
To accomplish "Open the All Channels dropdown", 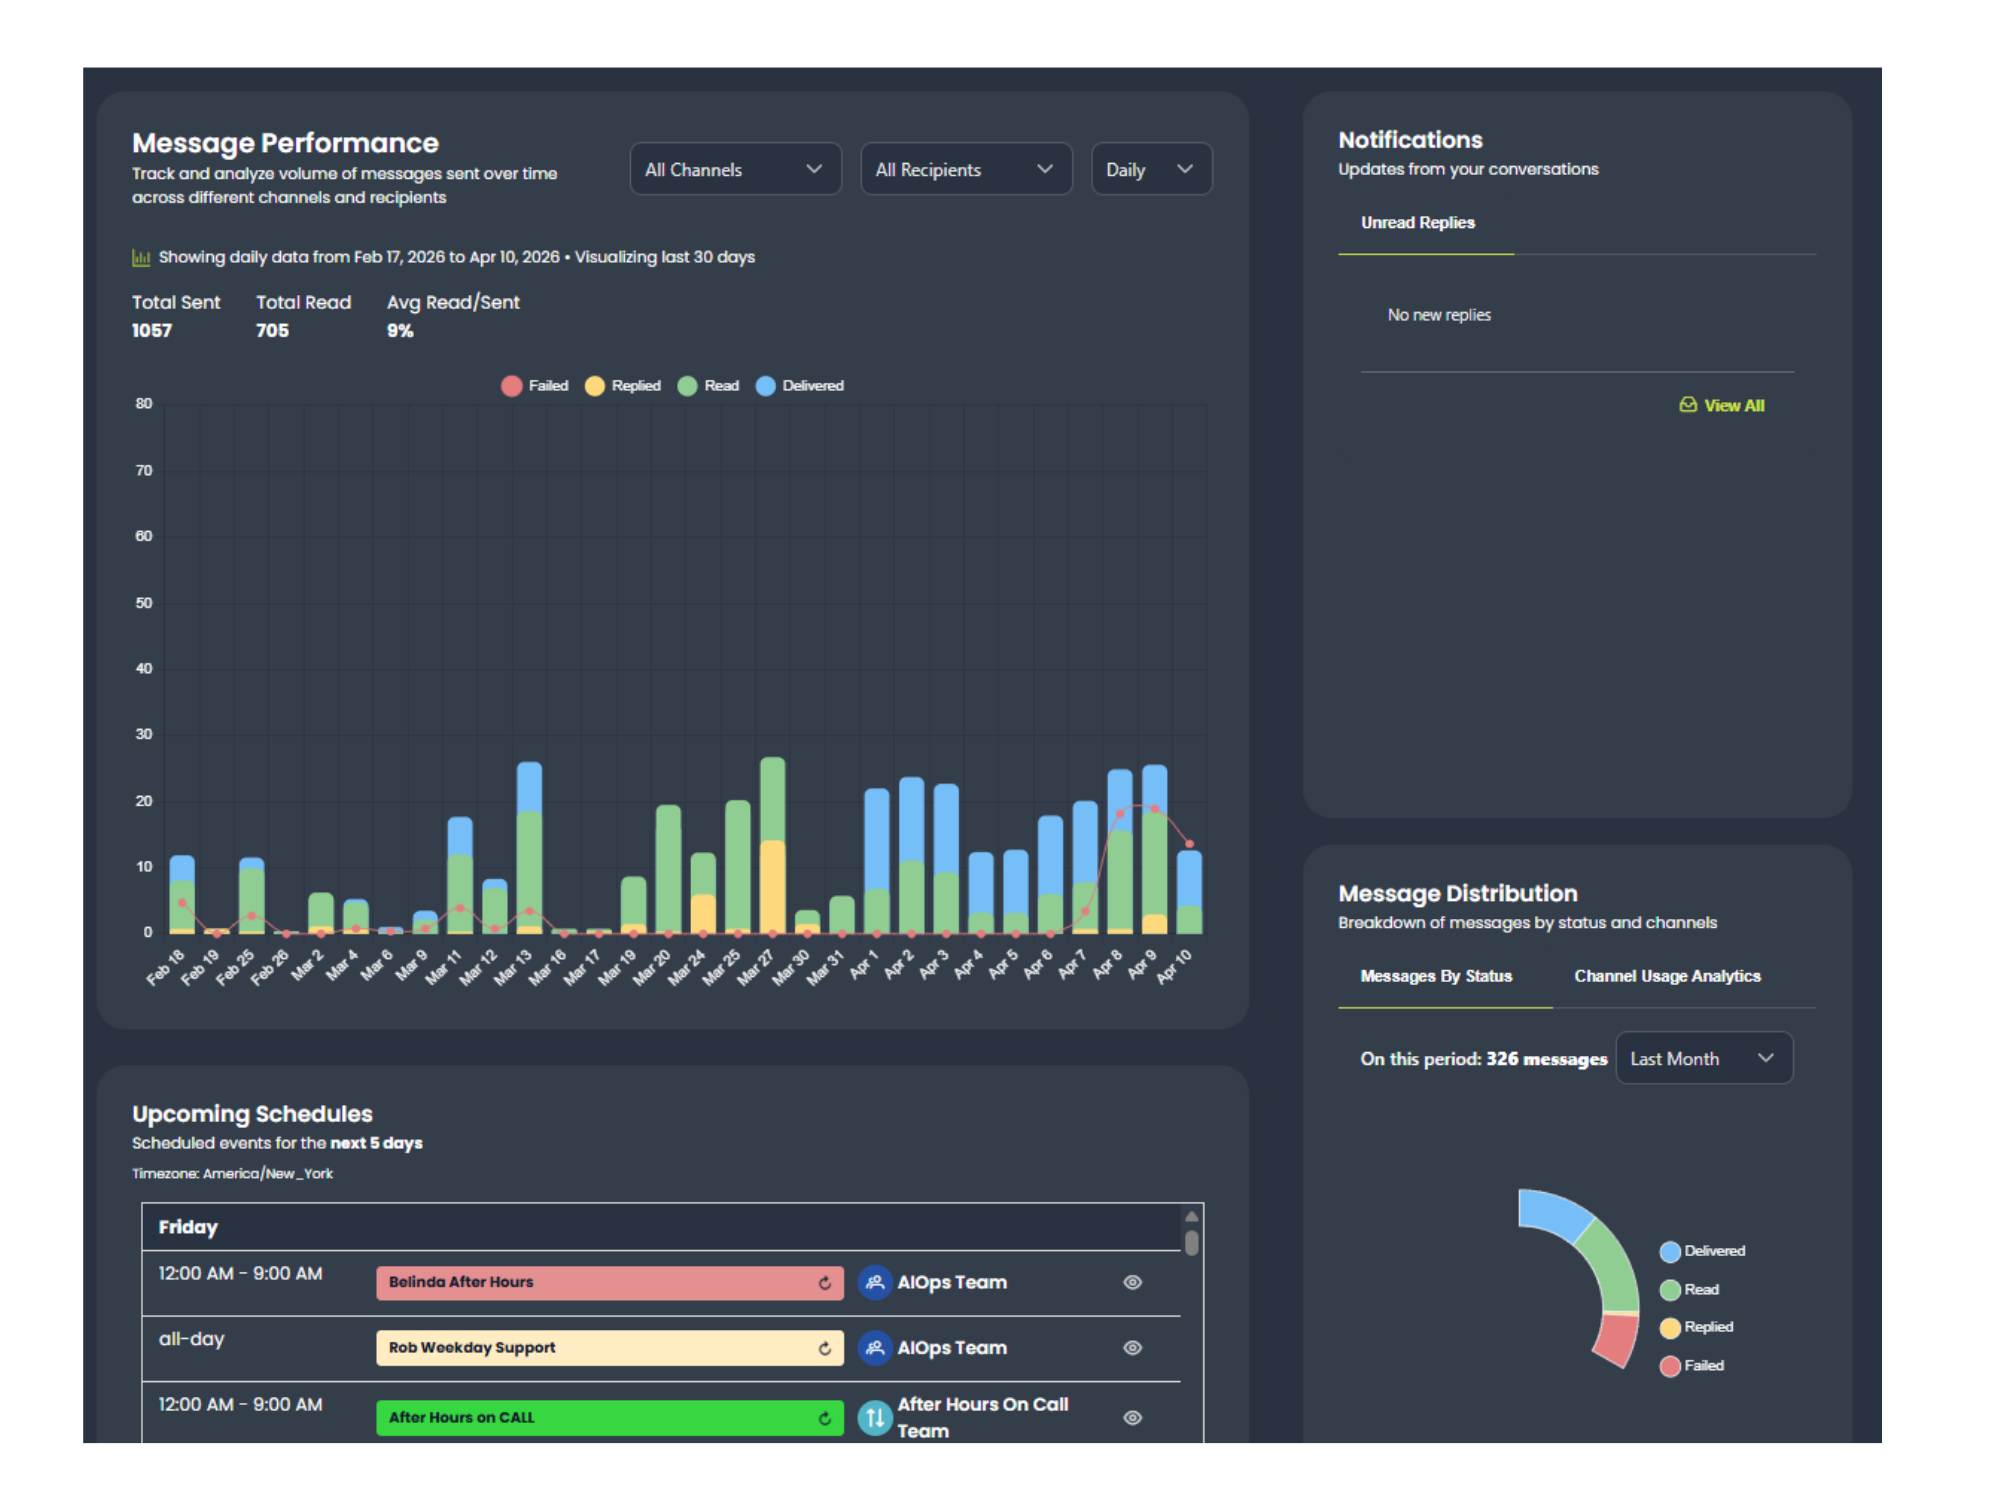I will pos(735,169).
